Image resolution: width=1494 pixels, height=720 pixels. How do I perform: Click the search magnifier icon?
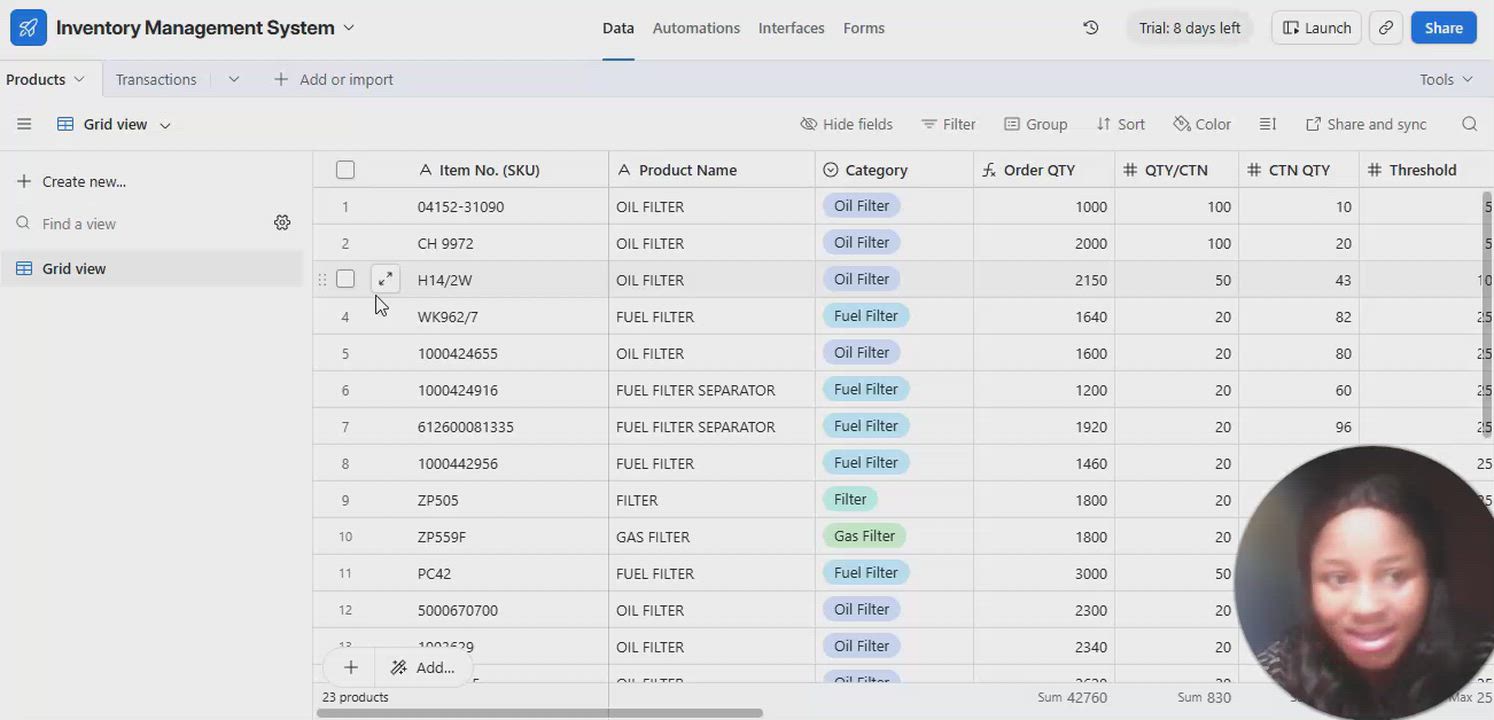click(1469, 124)
